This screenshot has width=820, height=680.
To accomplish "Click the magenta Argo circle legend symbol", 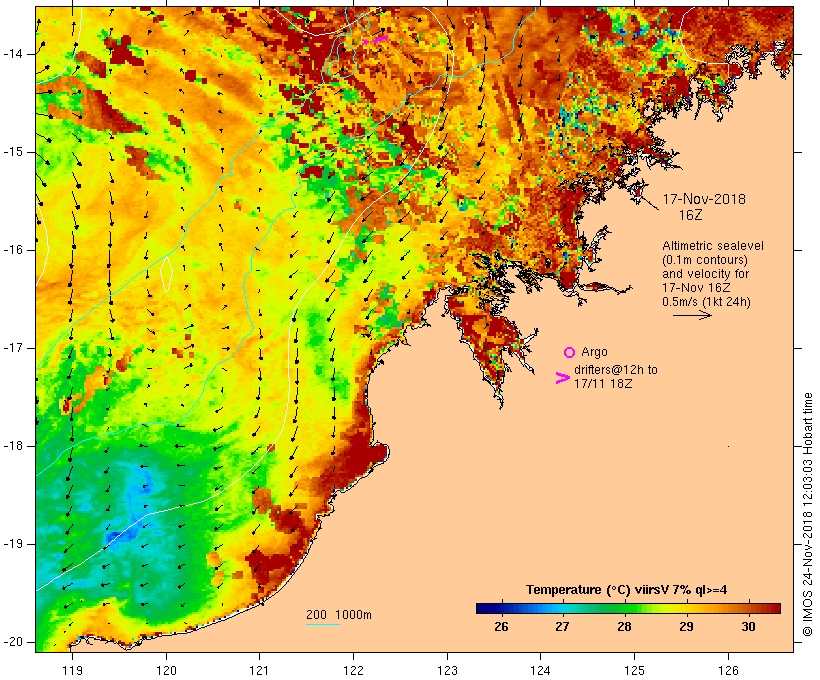I will click(570, 353).
